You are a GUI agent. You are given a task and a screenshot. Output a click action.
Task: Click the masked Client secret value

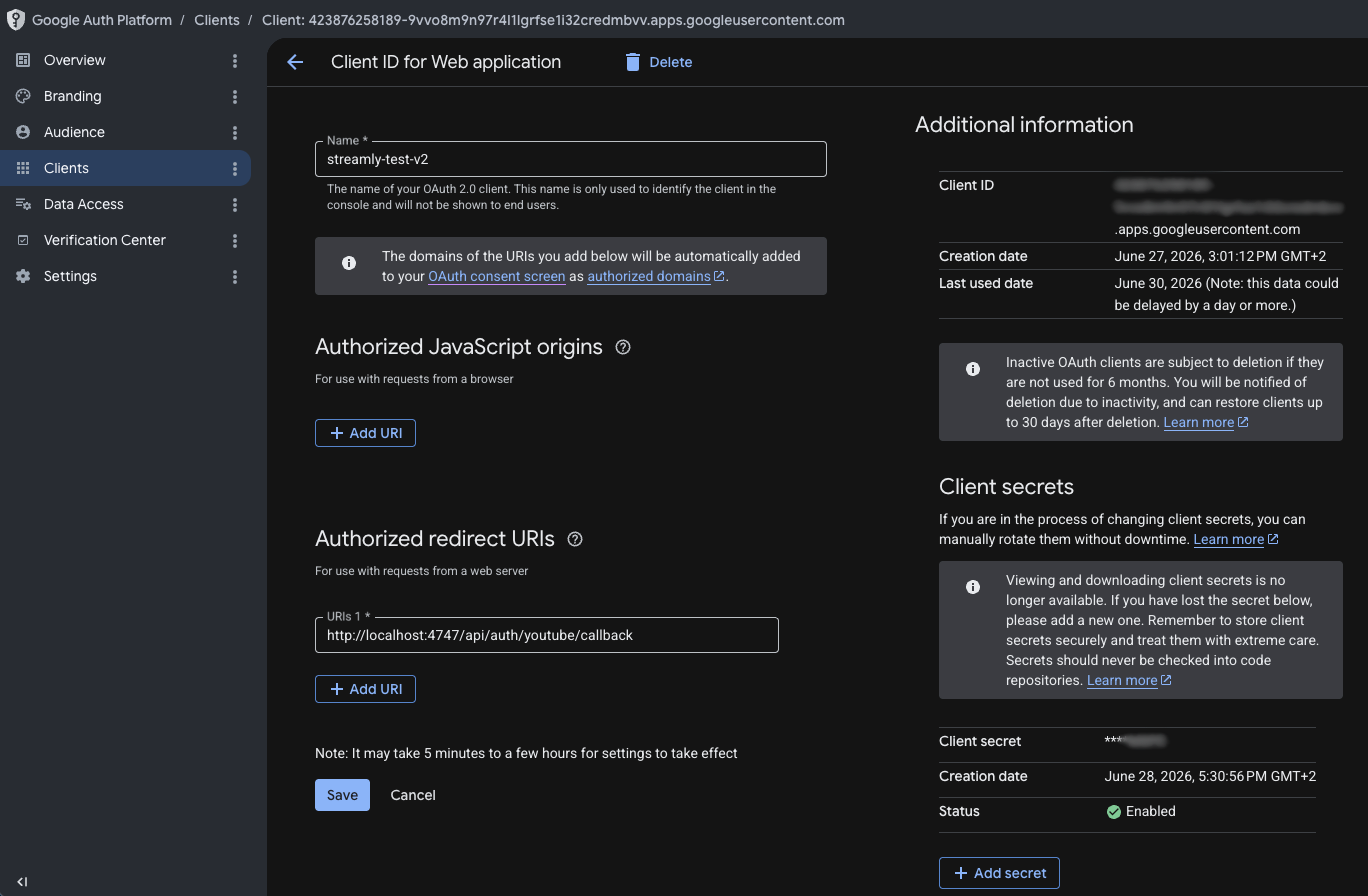(1136, 741)
